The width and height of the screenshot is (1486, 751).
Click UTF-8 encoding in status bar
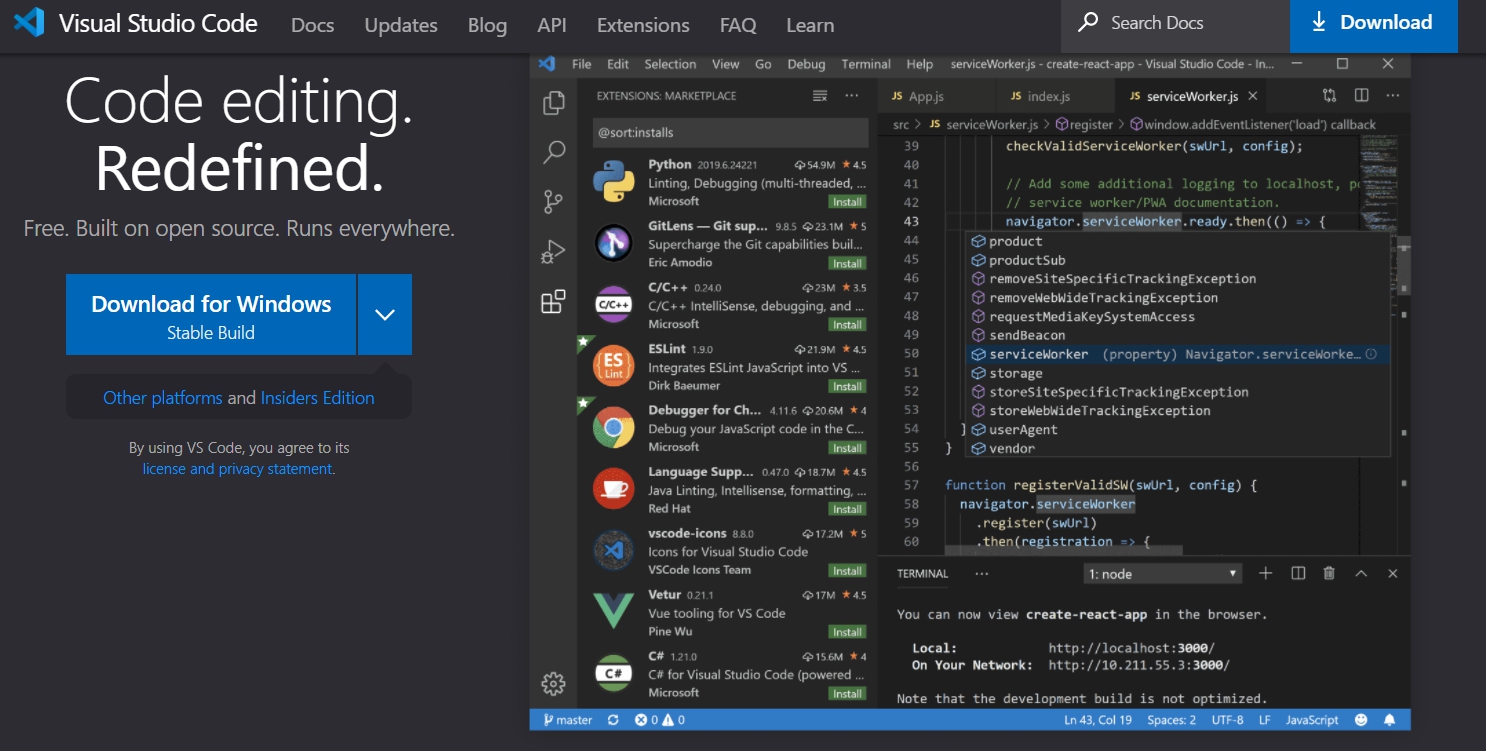point(1227,720)
